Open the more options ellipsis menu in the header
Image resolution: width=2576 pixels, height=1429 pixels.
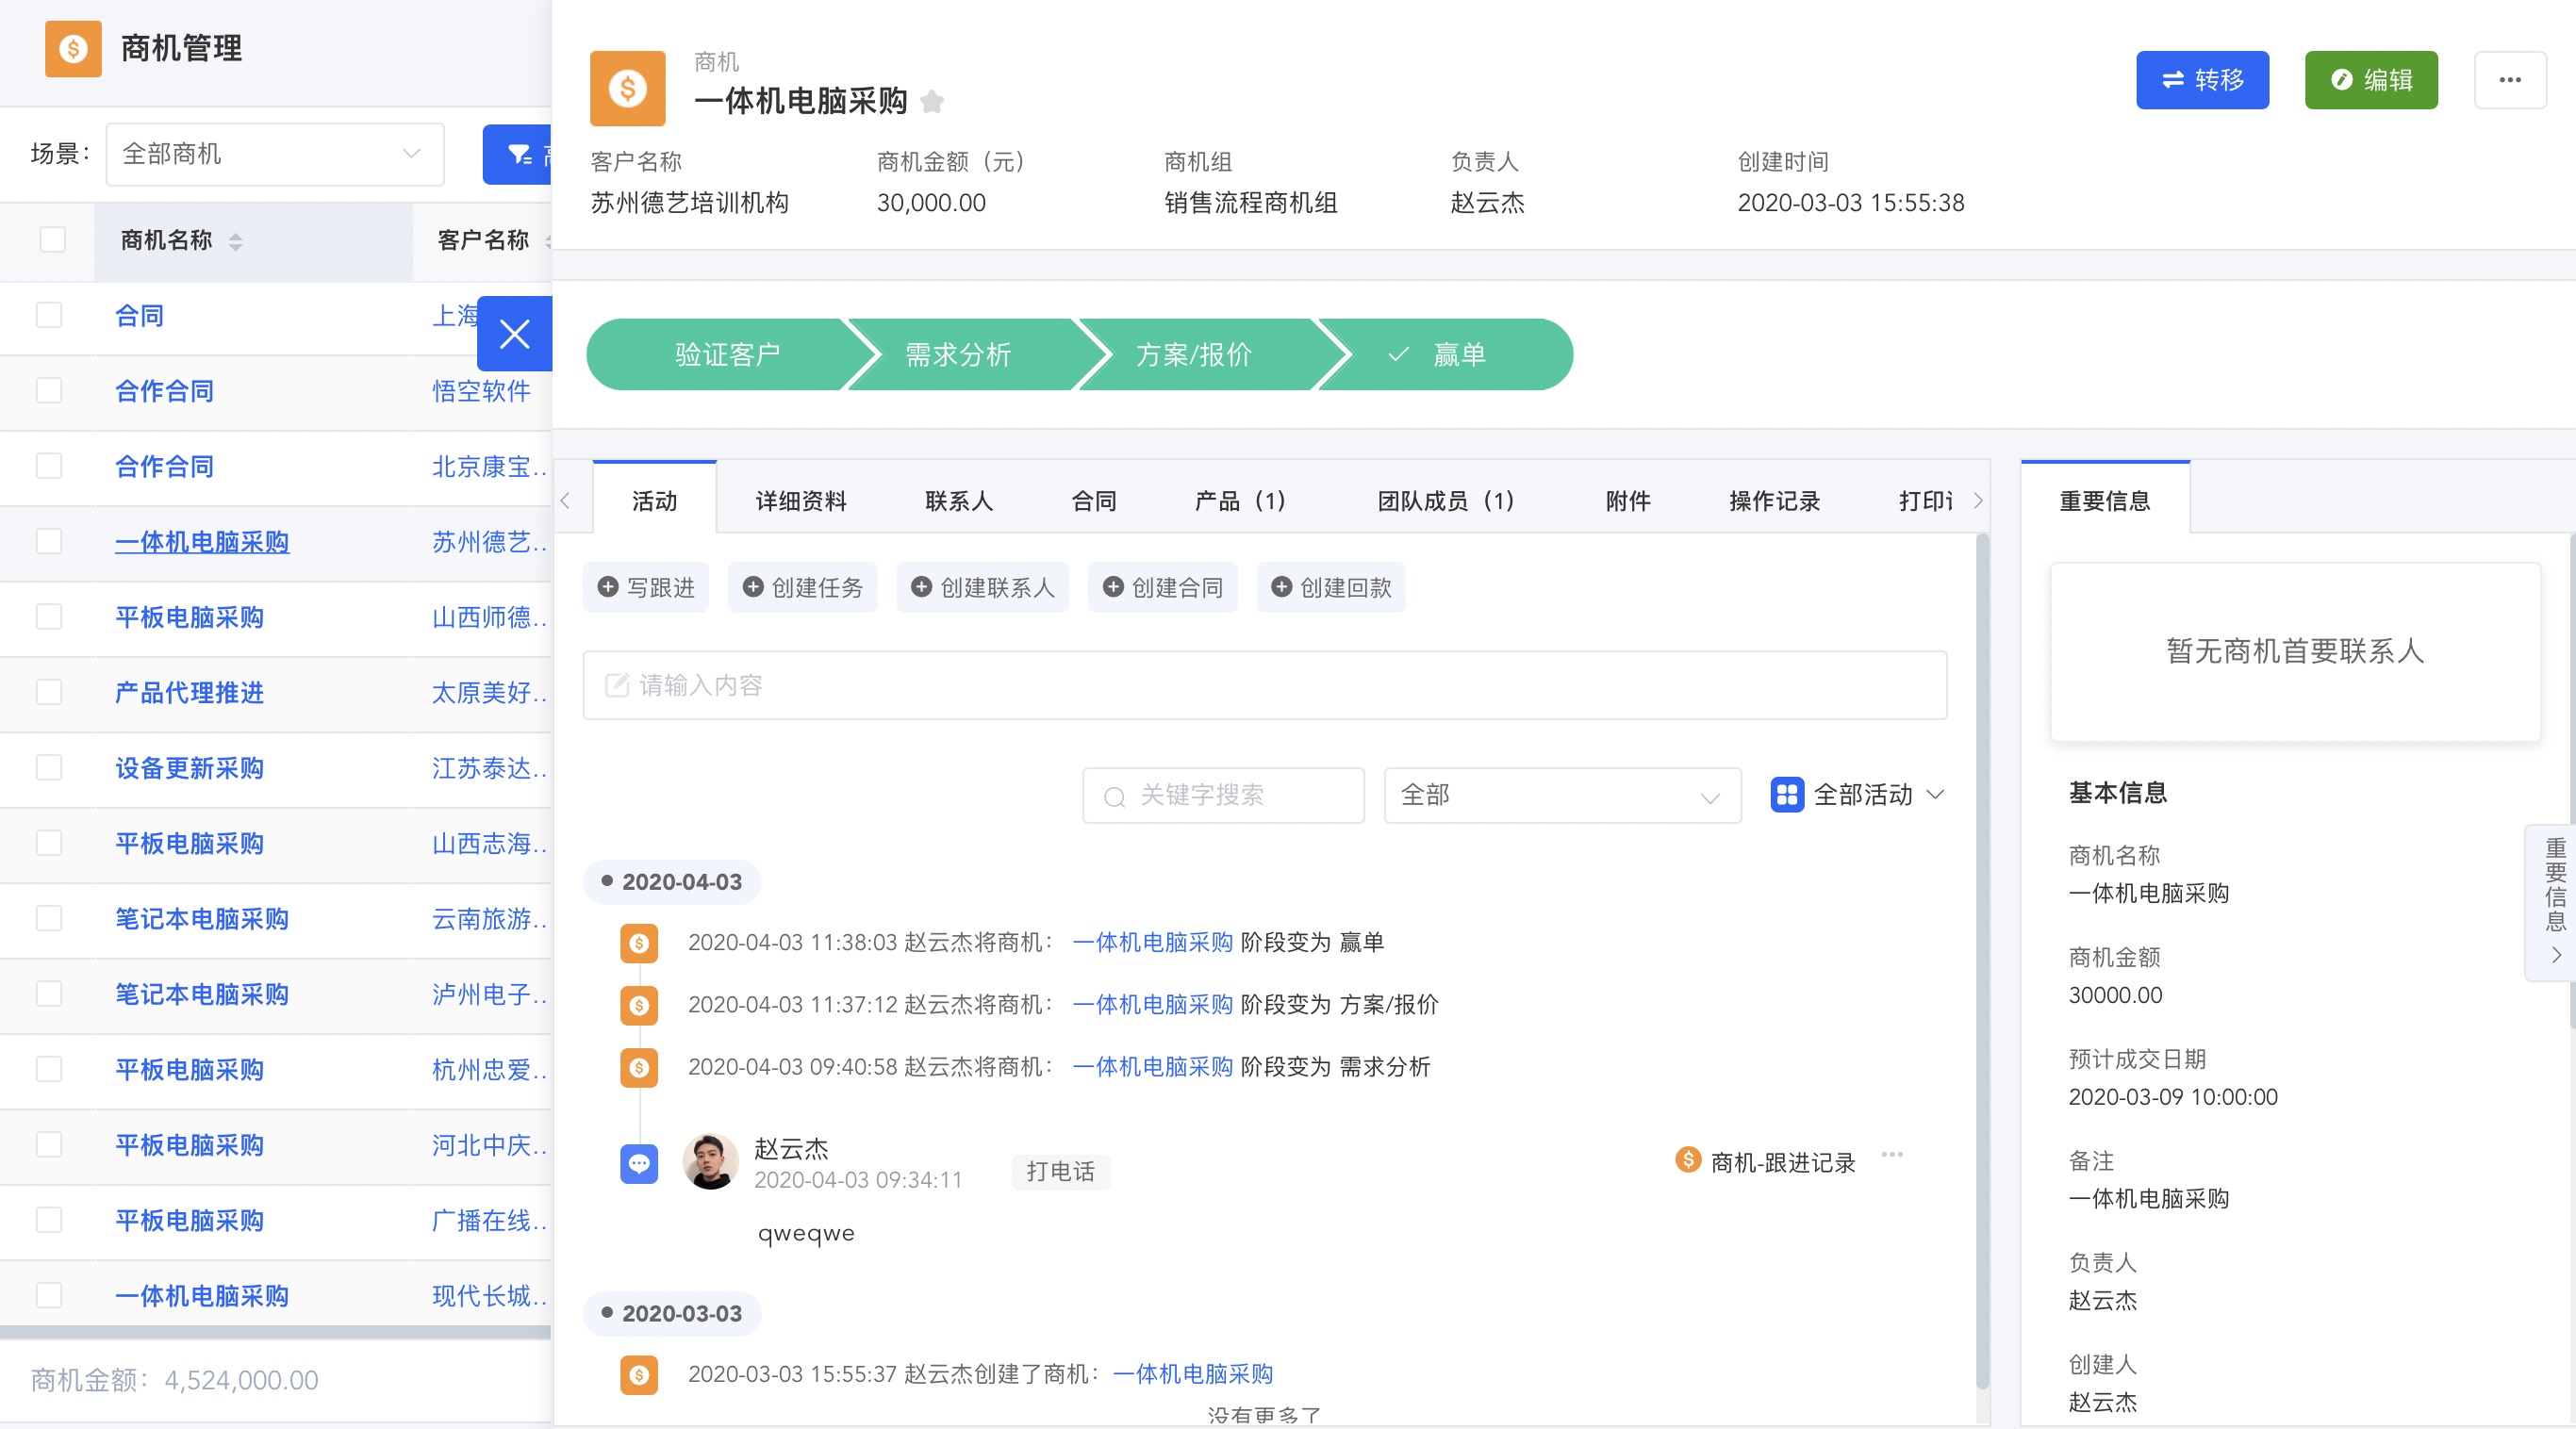point(2509,80)
